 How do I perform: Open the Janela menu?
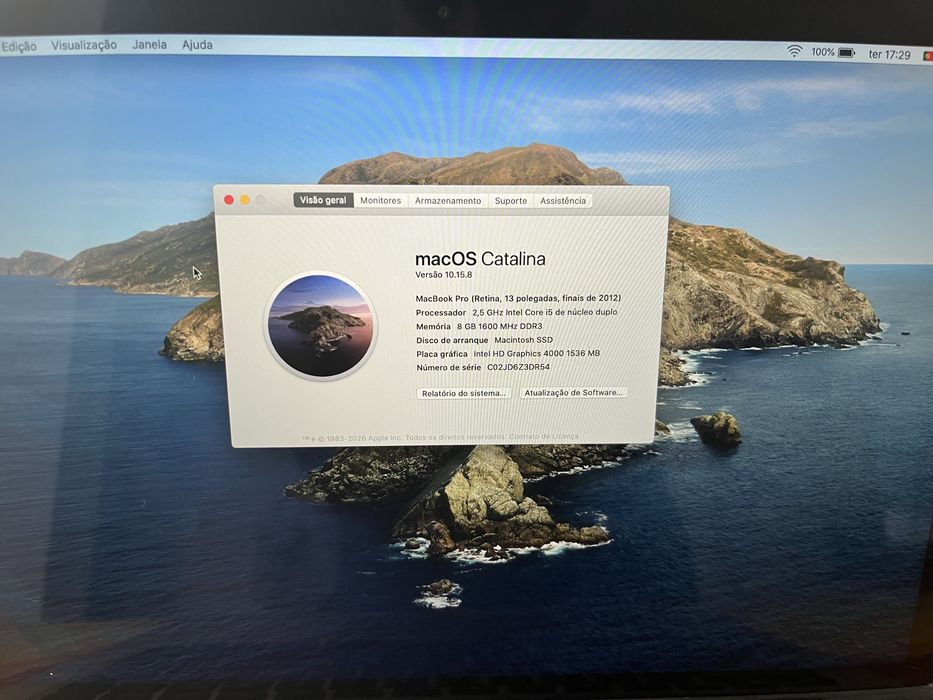[149, 45]
